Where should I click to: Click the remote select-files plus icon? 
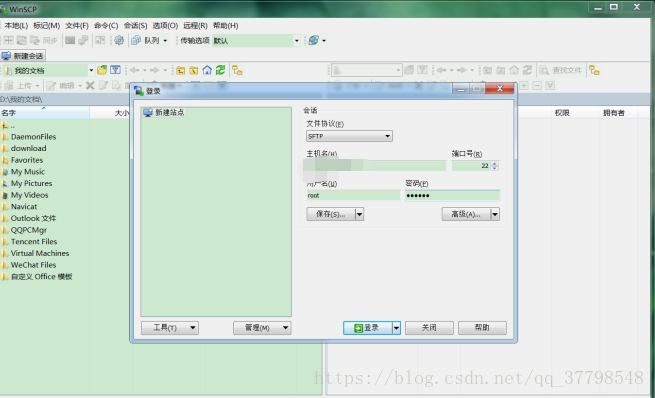[524, 86]
